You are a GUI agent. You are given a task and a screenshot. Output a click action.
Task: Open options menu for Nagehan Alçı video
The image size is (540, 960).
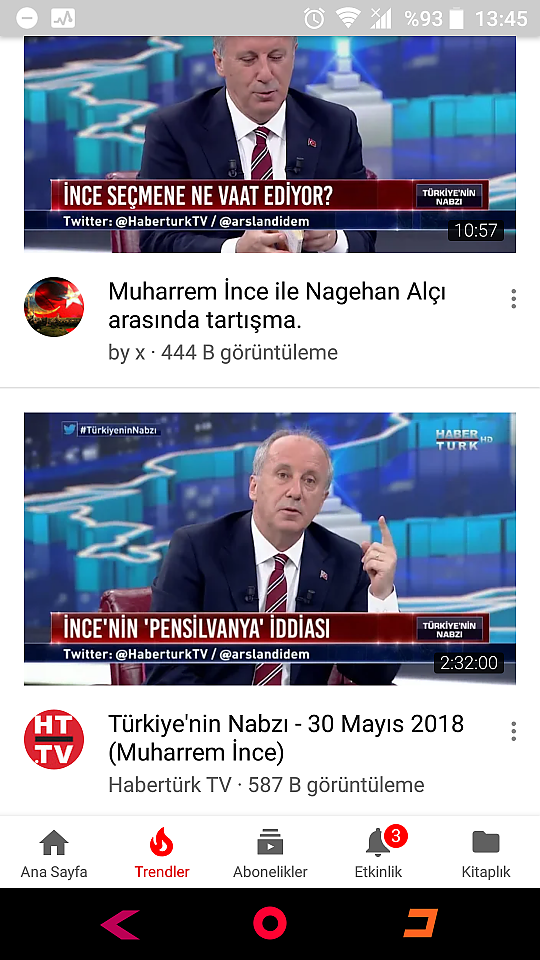coord(513,299)
